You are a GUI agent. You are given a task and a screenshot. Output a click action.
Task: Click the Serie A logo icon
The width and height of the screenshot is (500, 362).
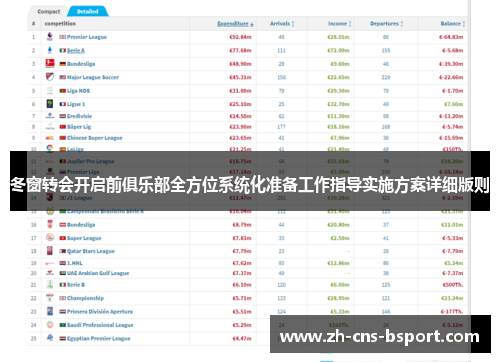(x=50, y=50)
